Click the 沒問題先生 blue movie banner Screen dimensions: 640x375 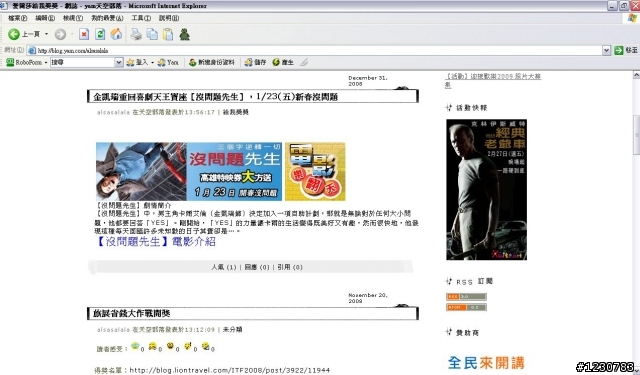[189, 171]
